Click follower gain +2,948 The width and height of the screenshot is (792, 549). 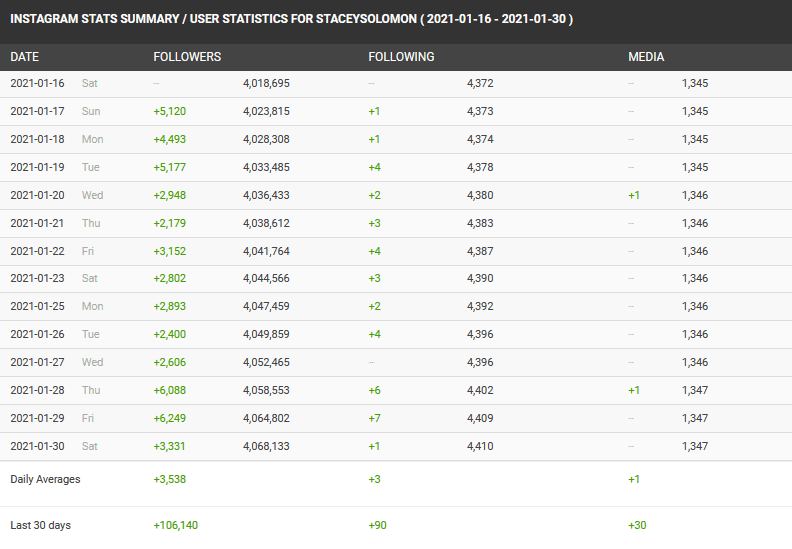click(x=170, y=195)
